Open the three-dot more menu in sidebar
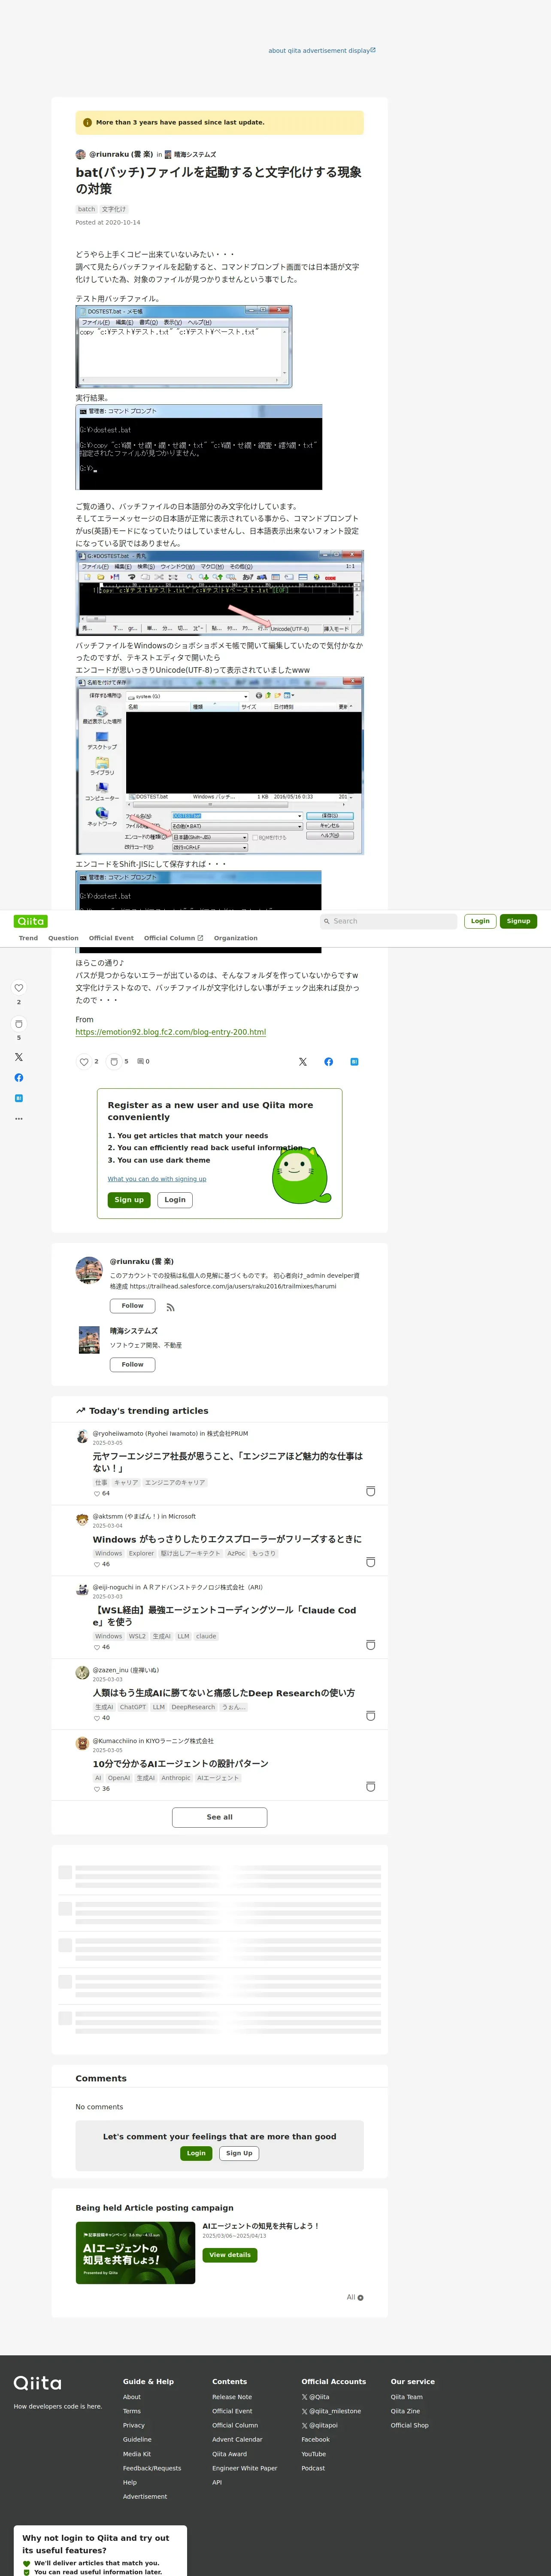 19,1119
